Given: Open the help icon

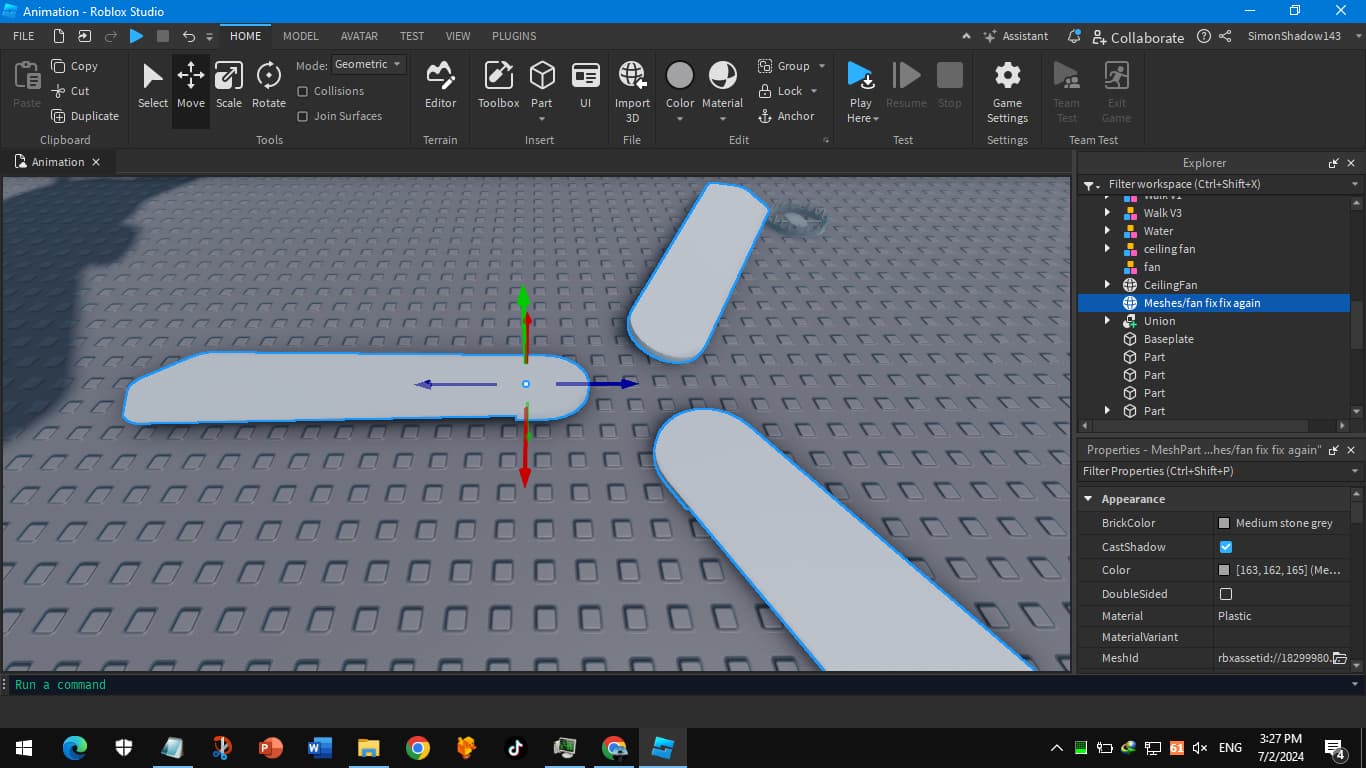Looking at the screenshot, I should 1203,36.
